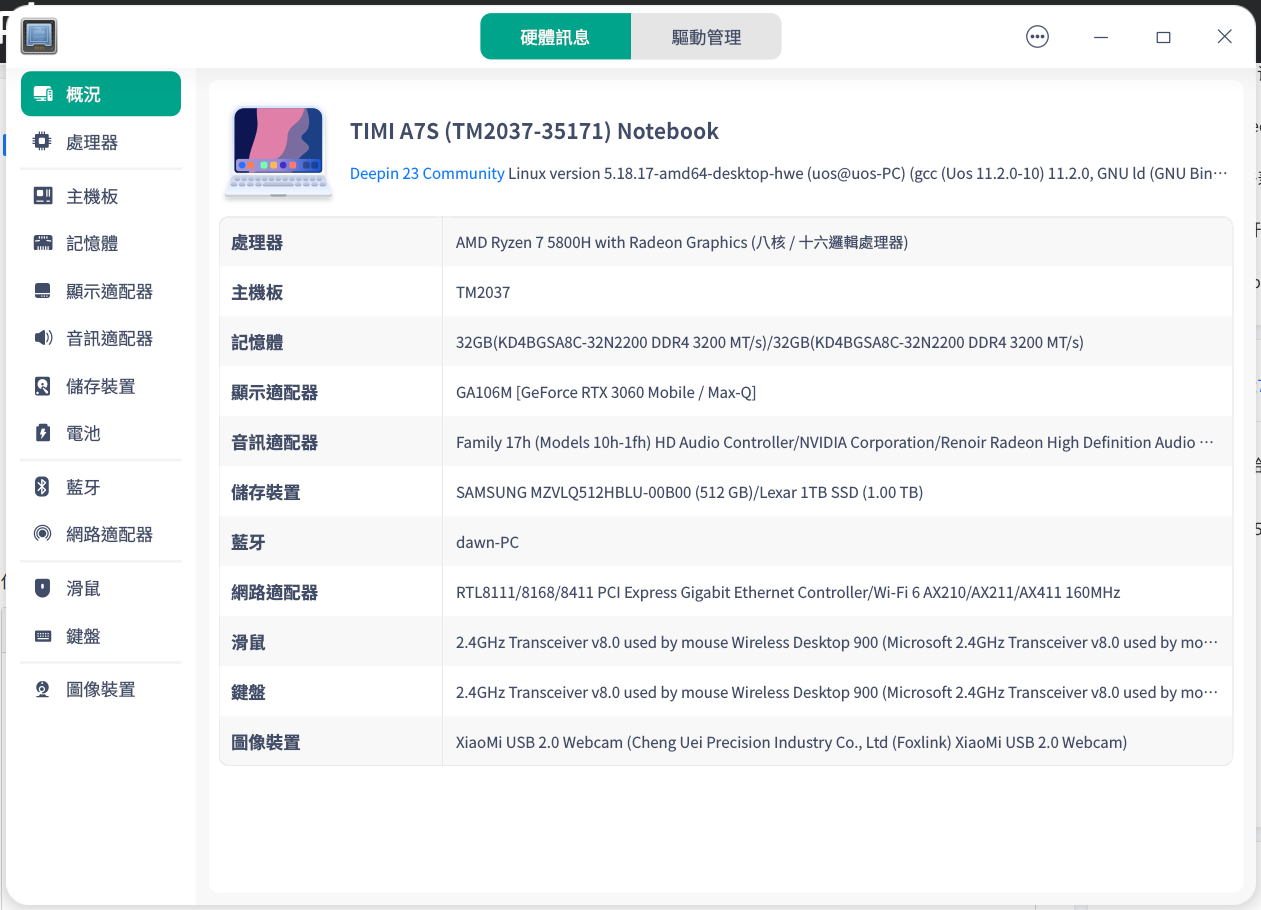Click the 32GB KD4BGSA8C memory value
The image size is (1261, 910).
tap(770, 342)
